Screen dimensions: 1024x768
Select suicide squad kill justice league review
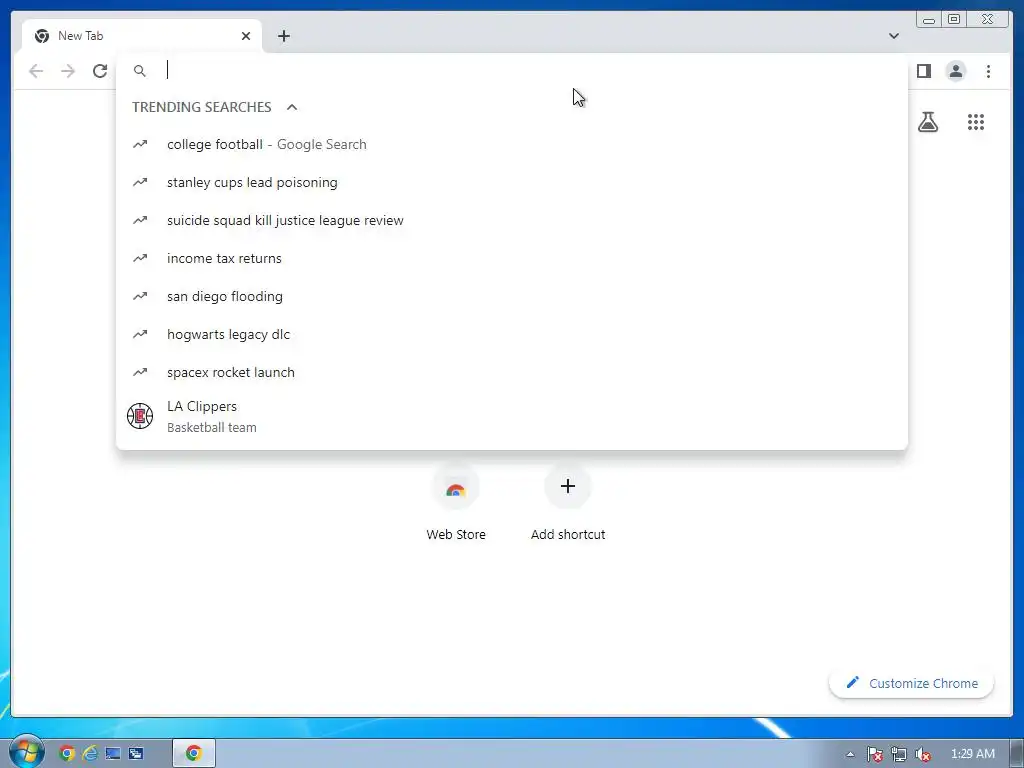click(x=511, y=220)
